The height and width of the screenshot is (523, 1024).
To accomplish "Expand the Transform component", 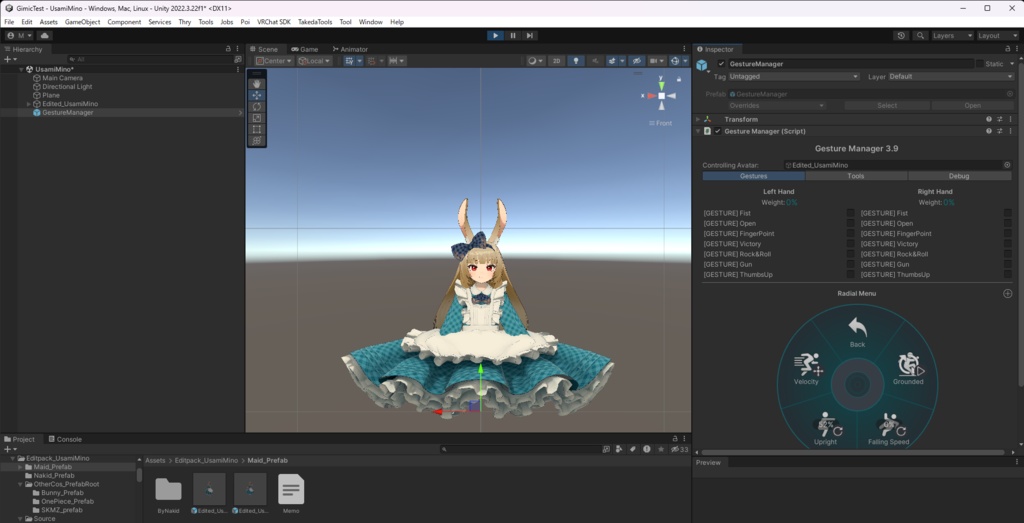I will tap(698, 119).
